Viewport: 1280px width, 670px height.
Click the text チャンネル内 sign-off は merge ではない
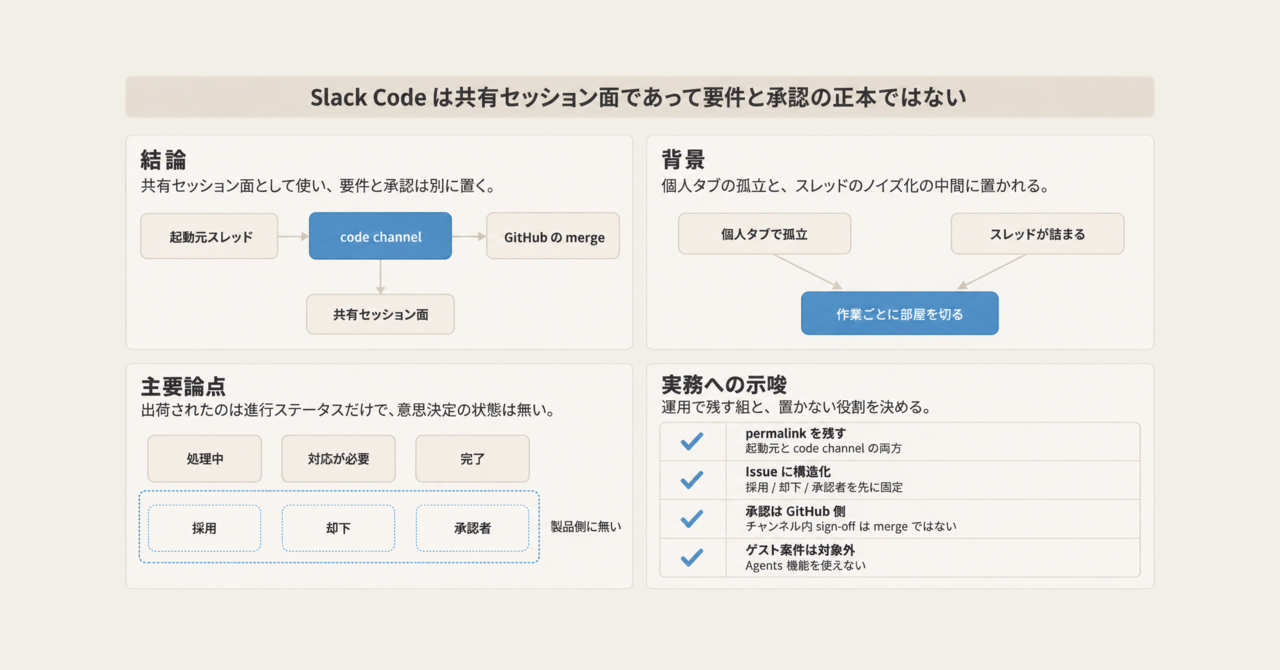point(851,526)
